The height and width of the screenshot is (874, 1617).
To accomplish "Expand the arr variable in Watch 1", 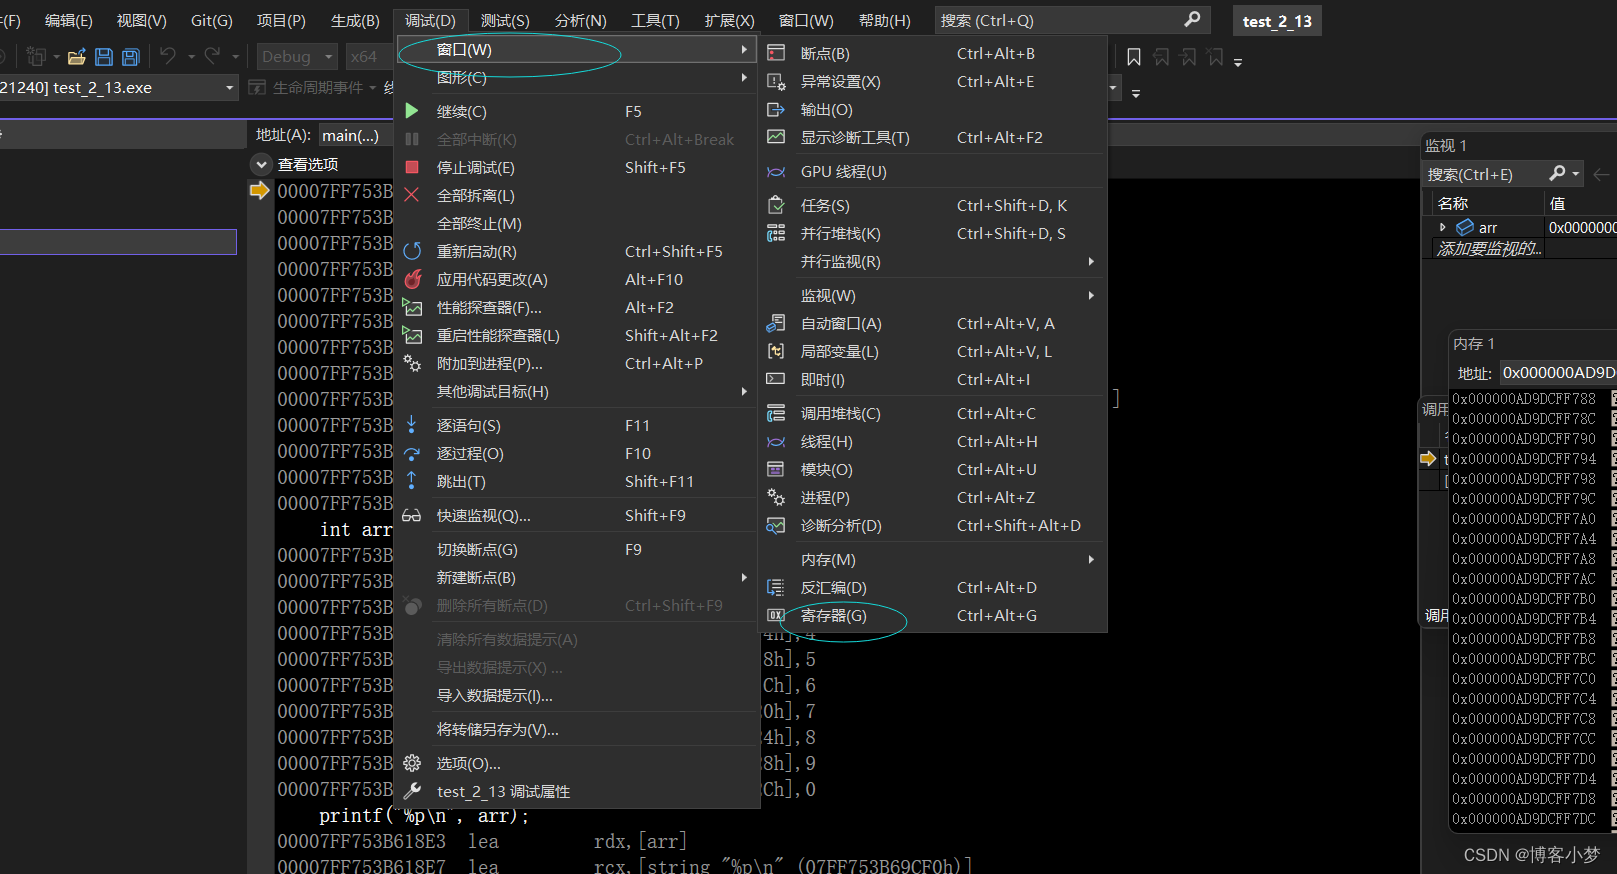I will pos(1442,227).
